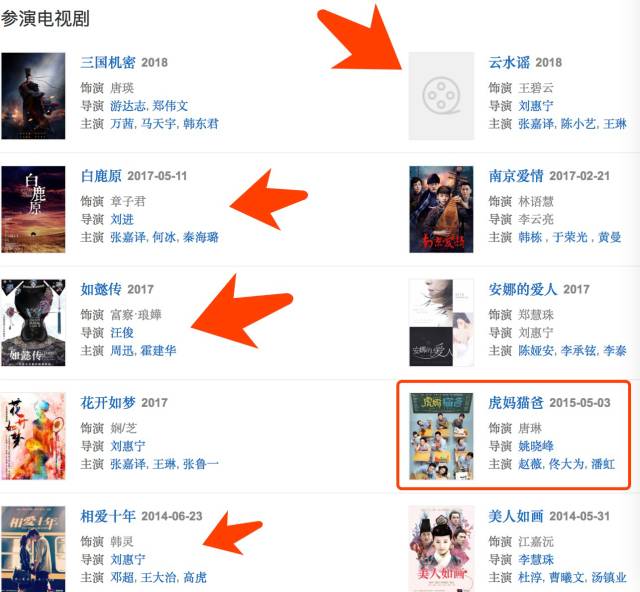Screen dimensions: 640x592
Task: Open the 虎妈猫爸 poster thumbnail
Action: click(x=441, y=436)
